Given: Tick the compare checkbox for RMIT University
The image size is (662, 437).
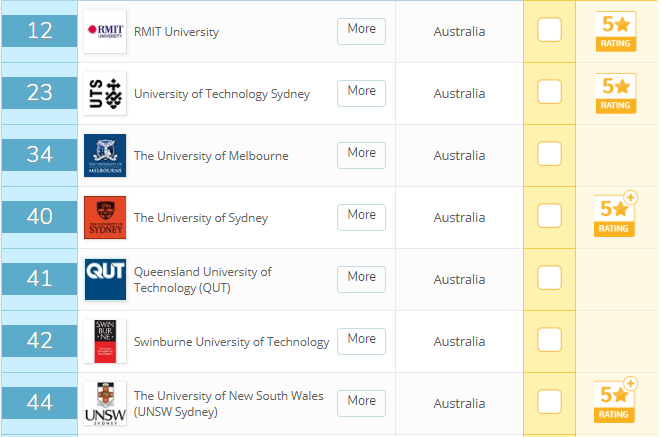Looking at the screenshot, I should click(x=549, y=30).
